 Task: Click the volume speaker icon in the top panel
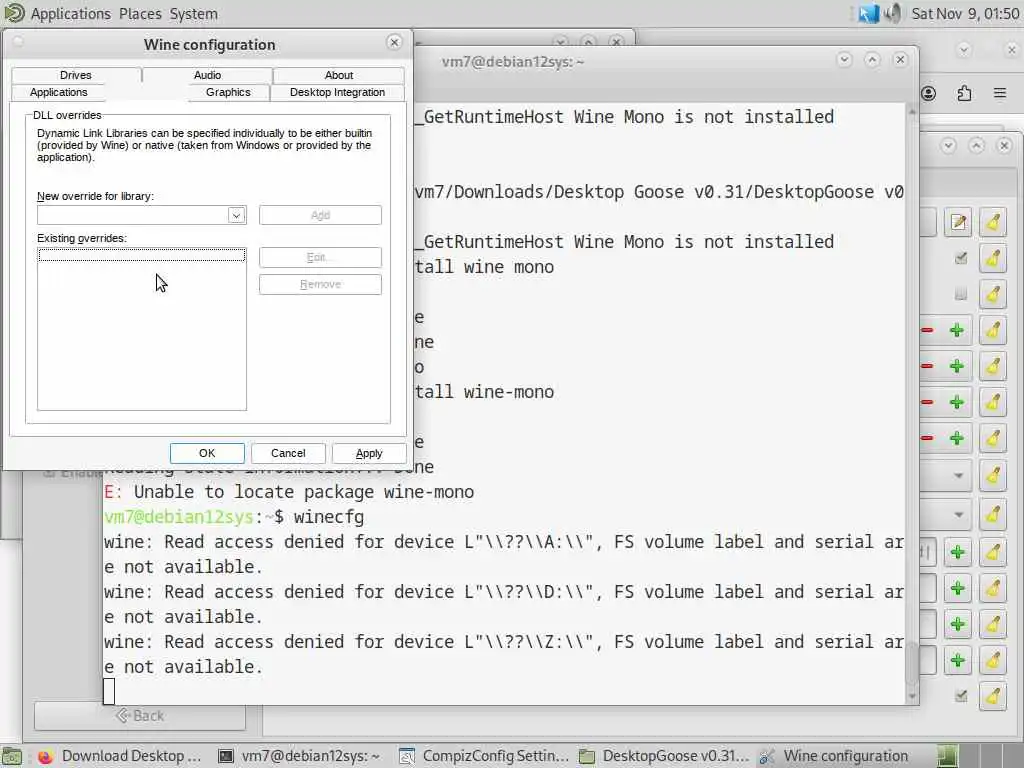tap(893, 13)
